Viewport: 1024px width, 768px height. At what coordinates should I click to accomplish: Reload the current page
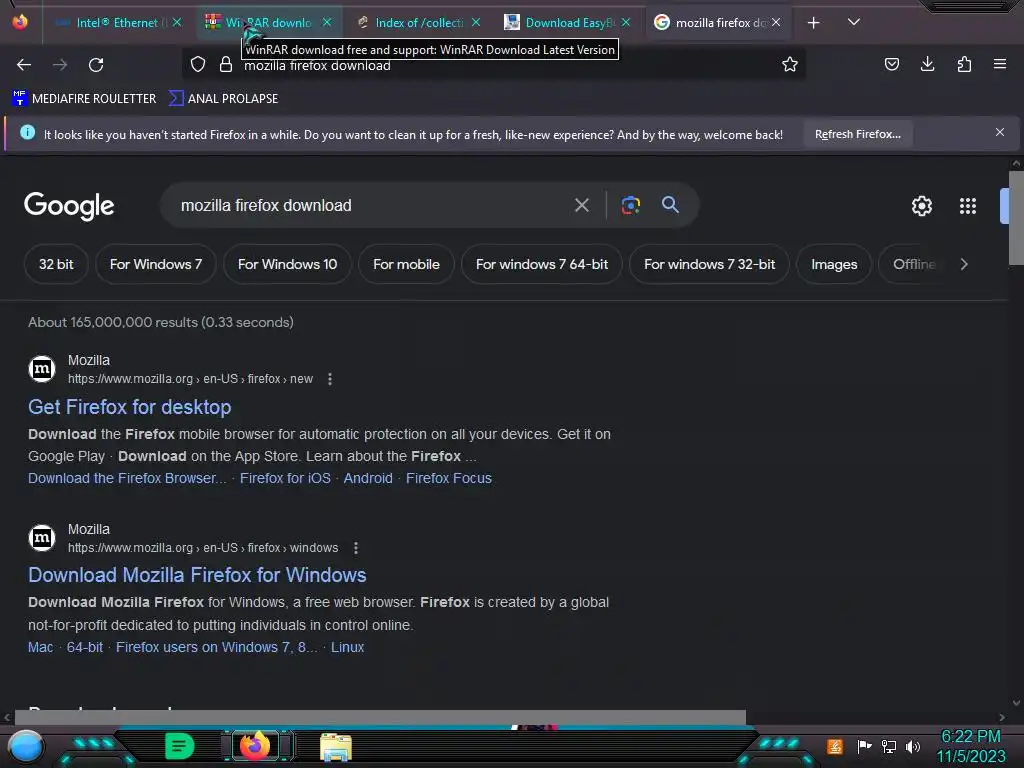(x=96, y=65)
